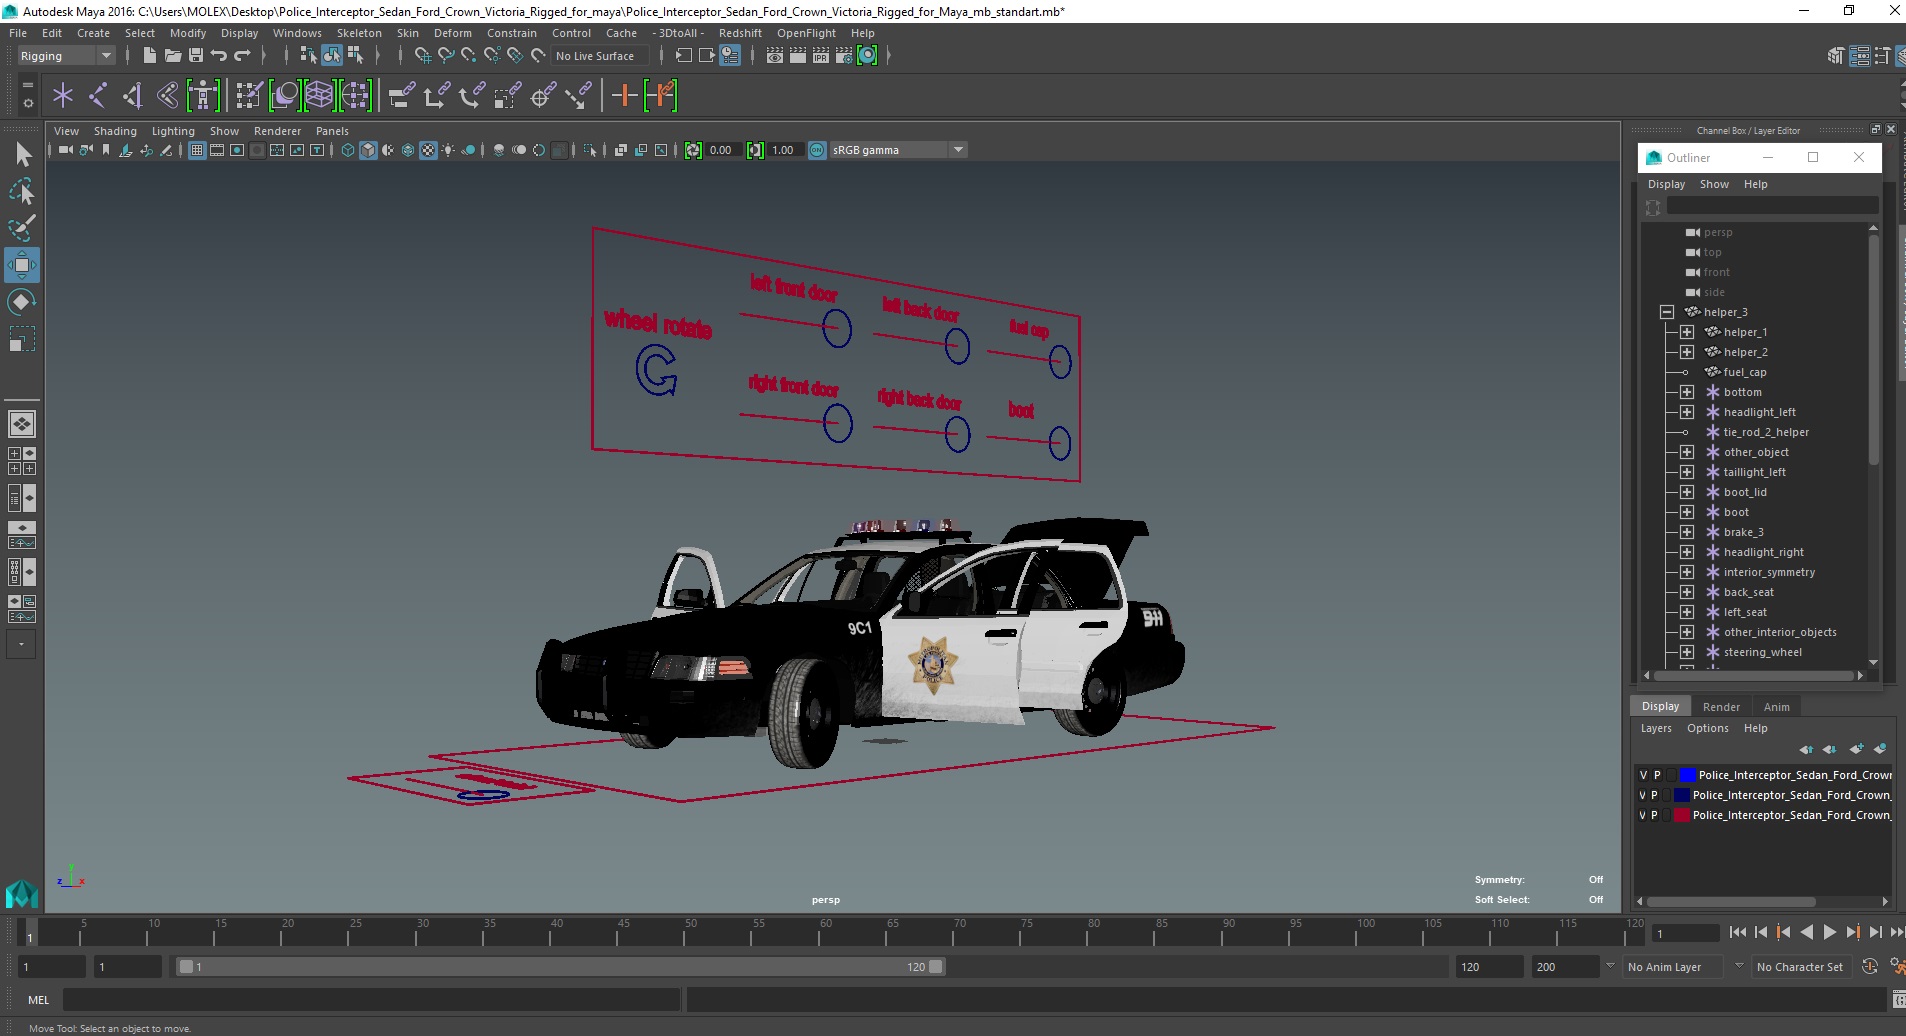
Task: Redo the last undone action
Action: pos(242,56)
